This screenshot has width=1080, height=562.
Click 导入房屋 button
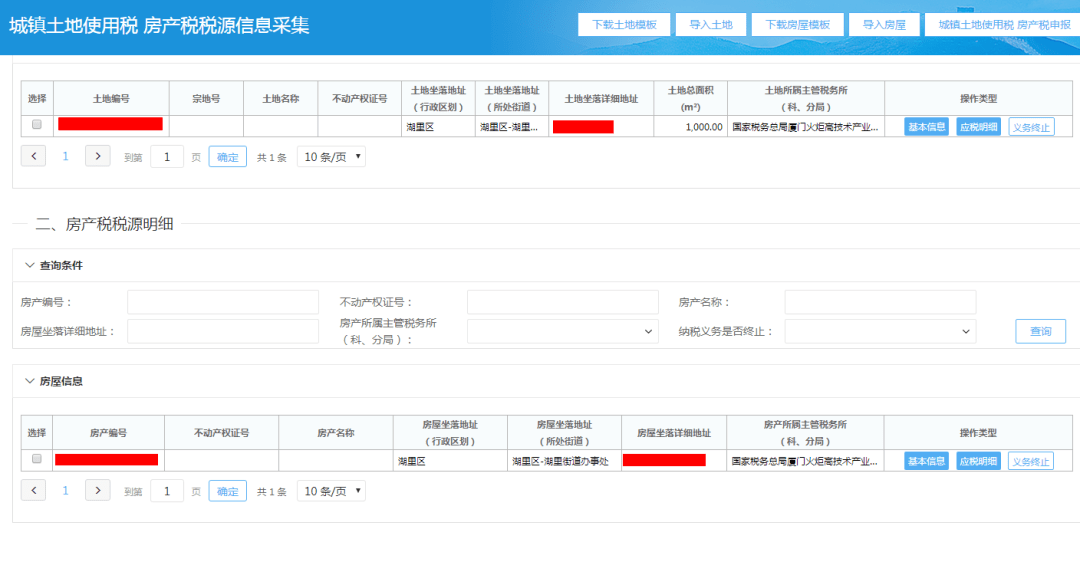click(x=884, y=25)
